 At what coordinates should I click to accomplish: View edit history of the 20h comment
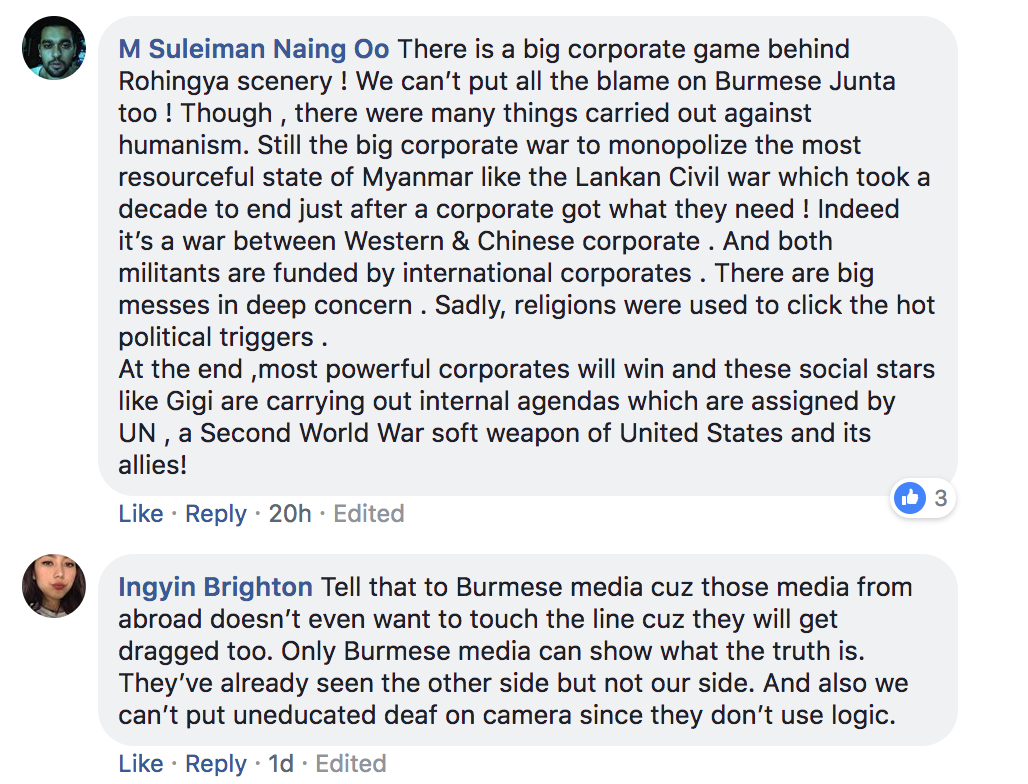point(368,514)
